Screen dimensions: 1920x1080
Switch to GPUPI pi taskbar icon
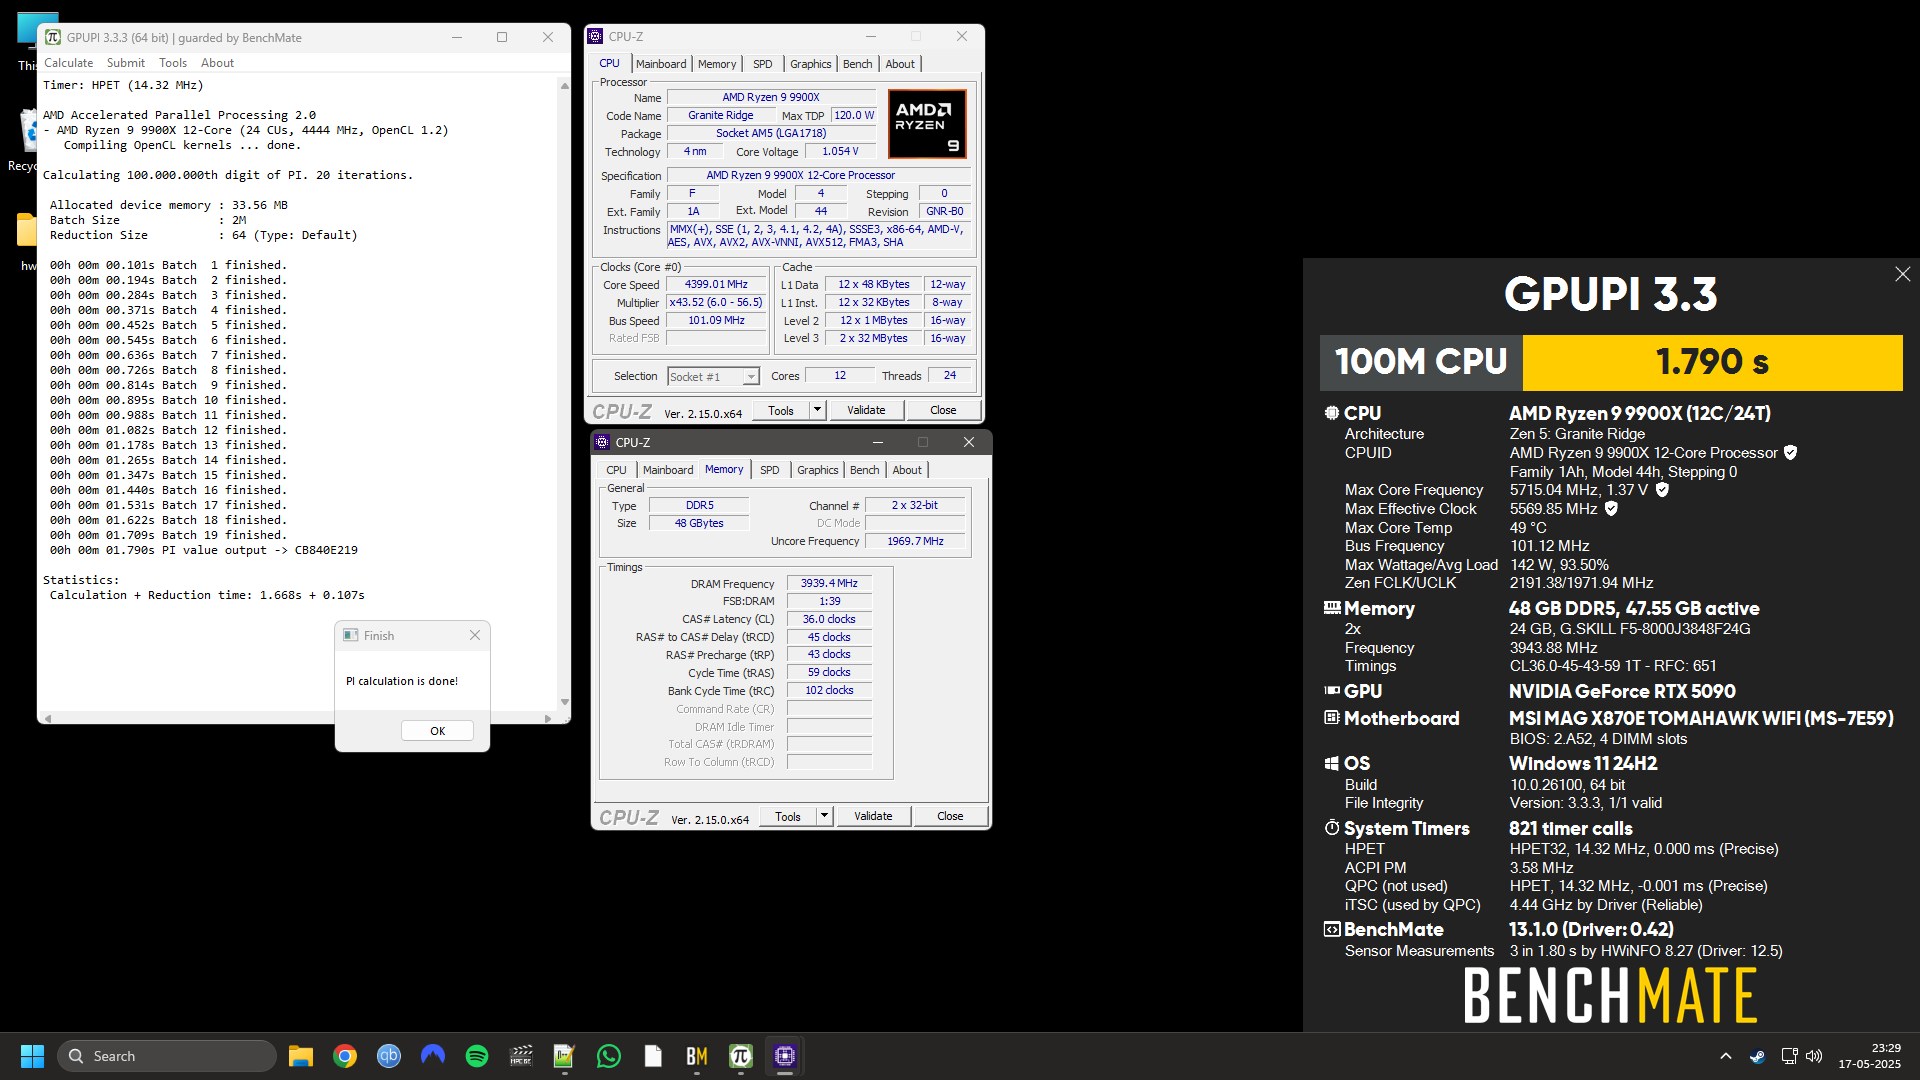741,1056
